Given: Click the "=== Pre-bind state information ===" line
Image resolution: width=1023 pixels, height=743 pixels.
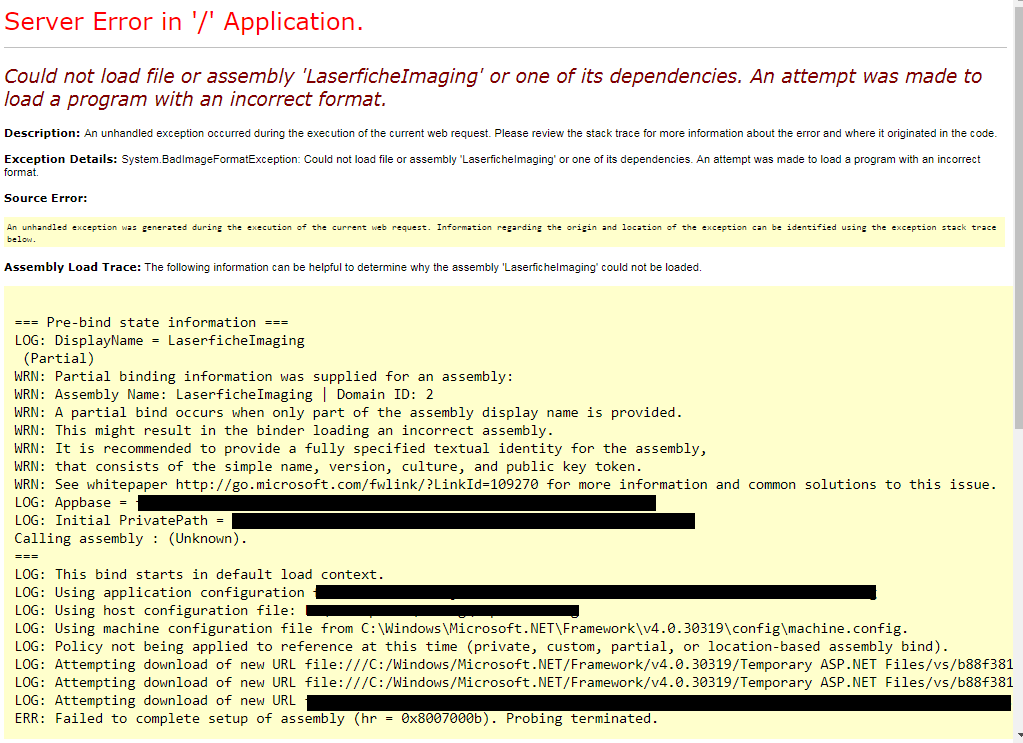Looking at the screenshot, I should tap(151, 322).
